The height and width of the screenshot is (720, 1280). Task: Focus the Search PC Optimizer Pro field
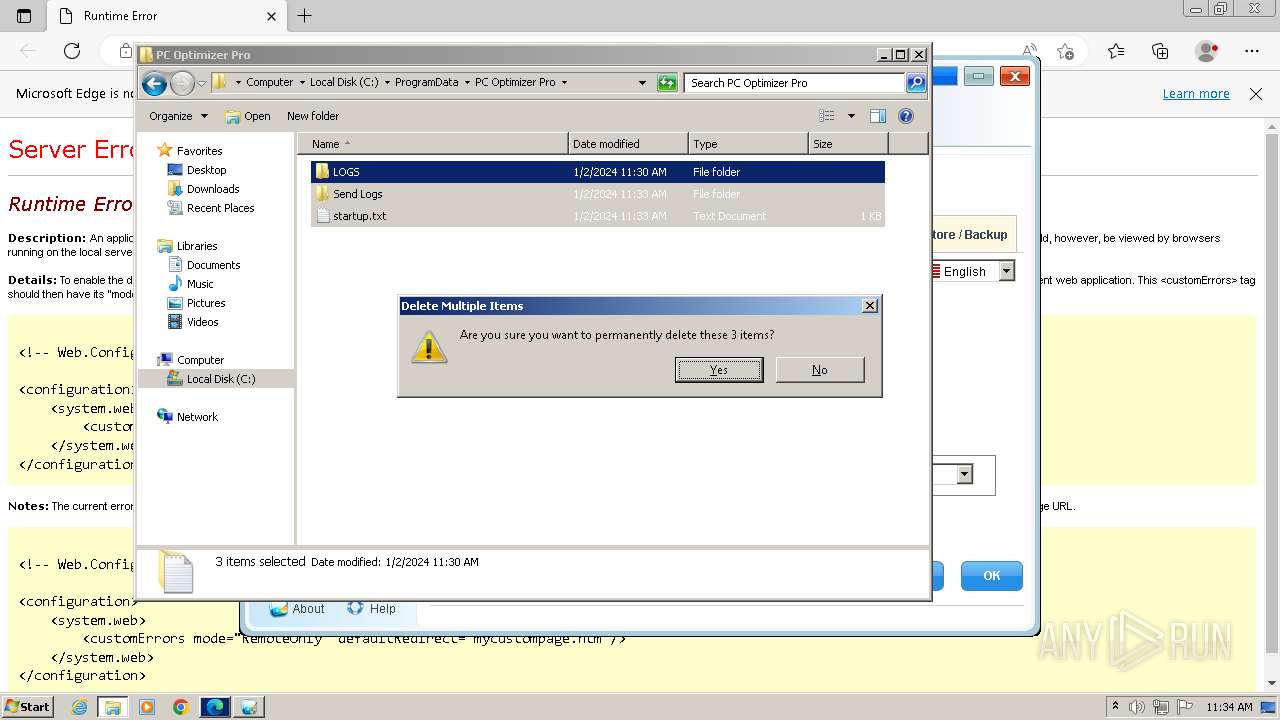point(795,83)
